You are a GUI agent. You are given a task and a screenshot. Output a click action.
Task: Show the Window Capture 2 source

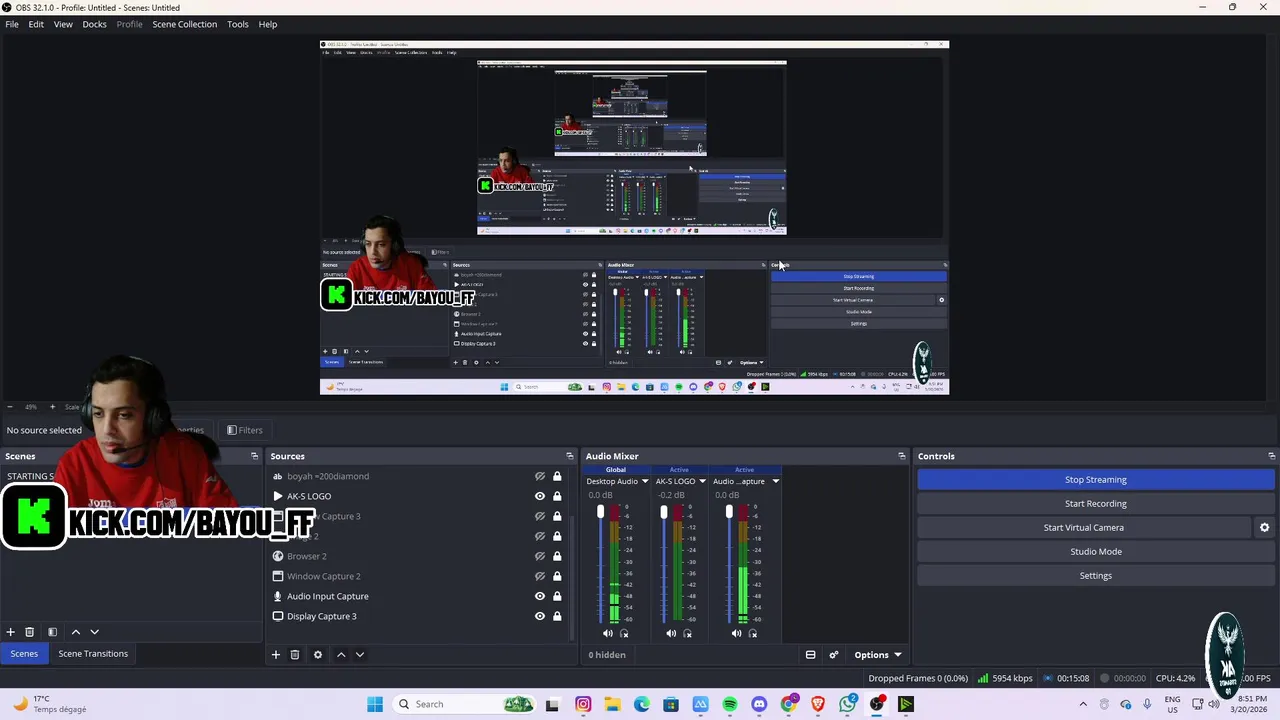[x=540, y=576]
